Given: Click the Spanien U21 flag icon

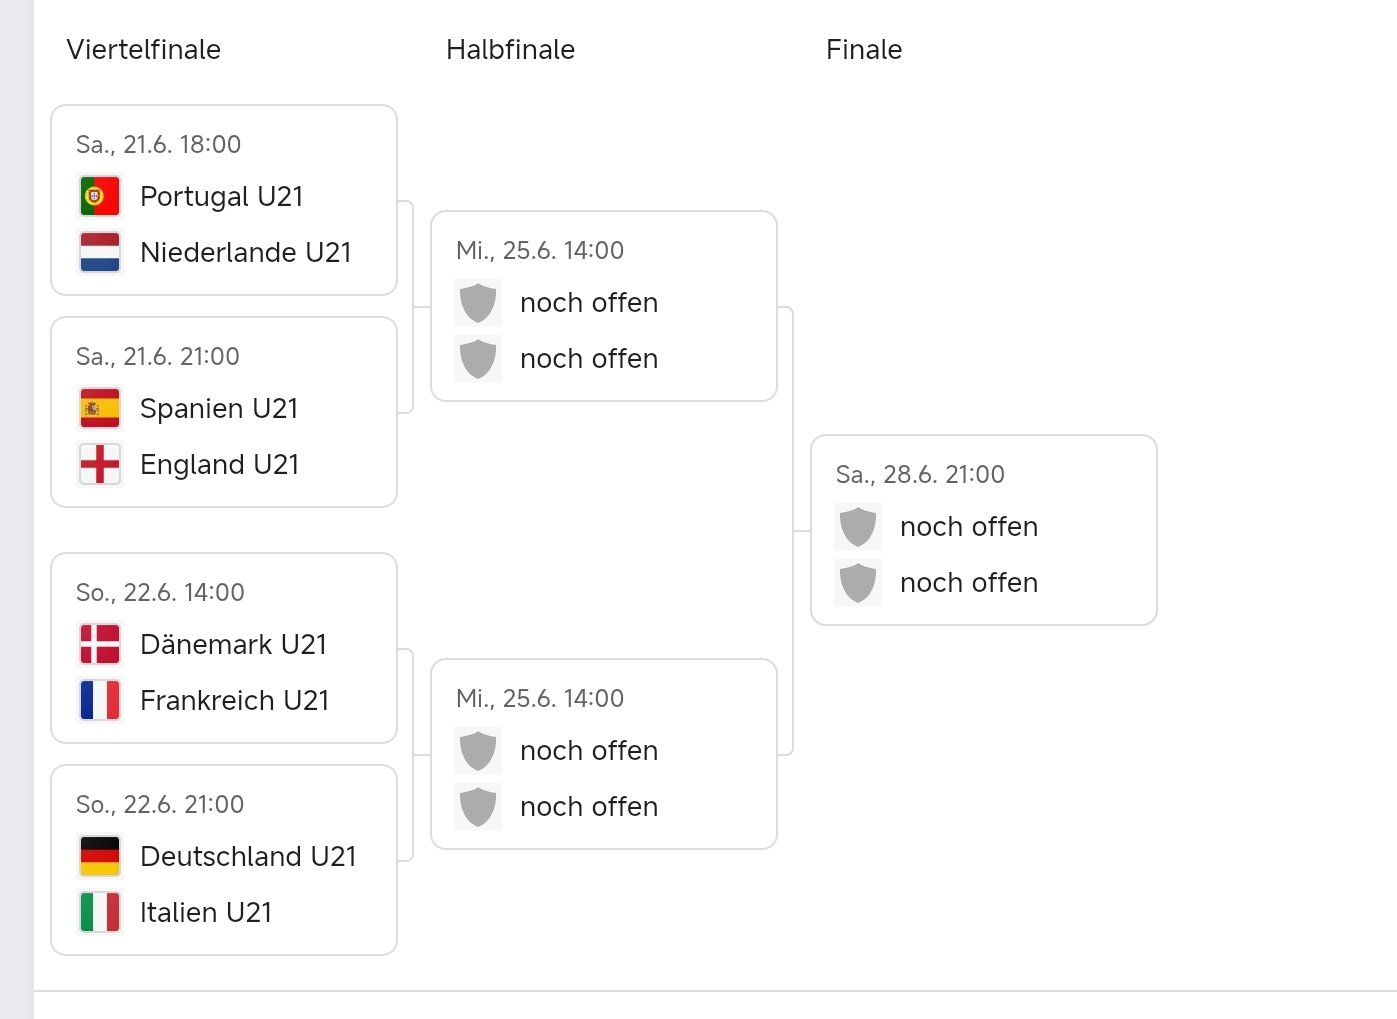Looking at the screenshot, I should coord(100,408).
